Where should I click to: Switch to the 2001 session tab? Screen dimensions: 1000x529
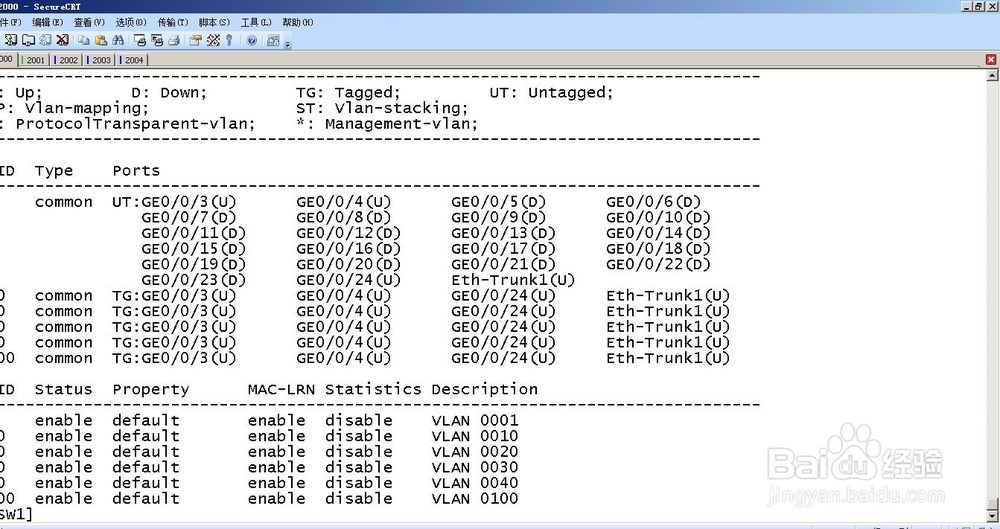[35, 60]
